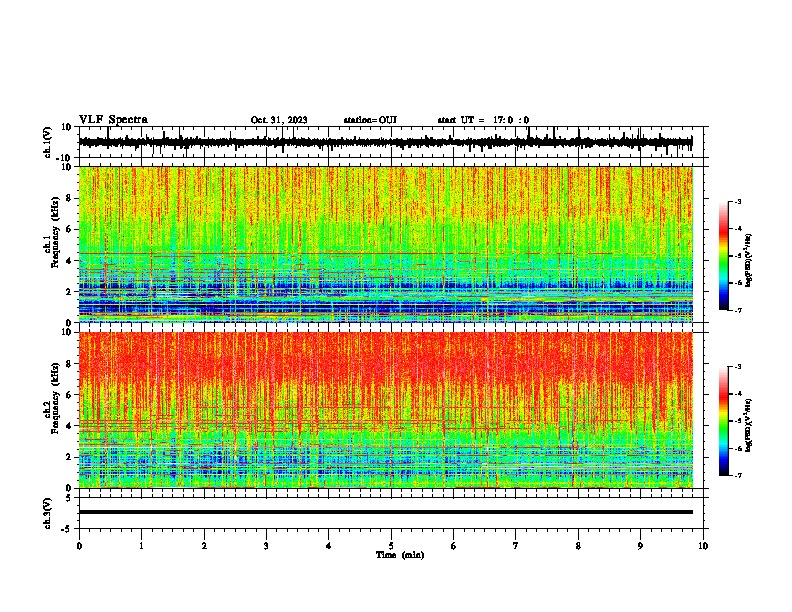
Task: Click the "VLF Spectra" title text
Action: [113, 120]
